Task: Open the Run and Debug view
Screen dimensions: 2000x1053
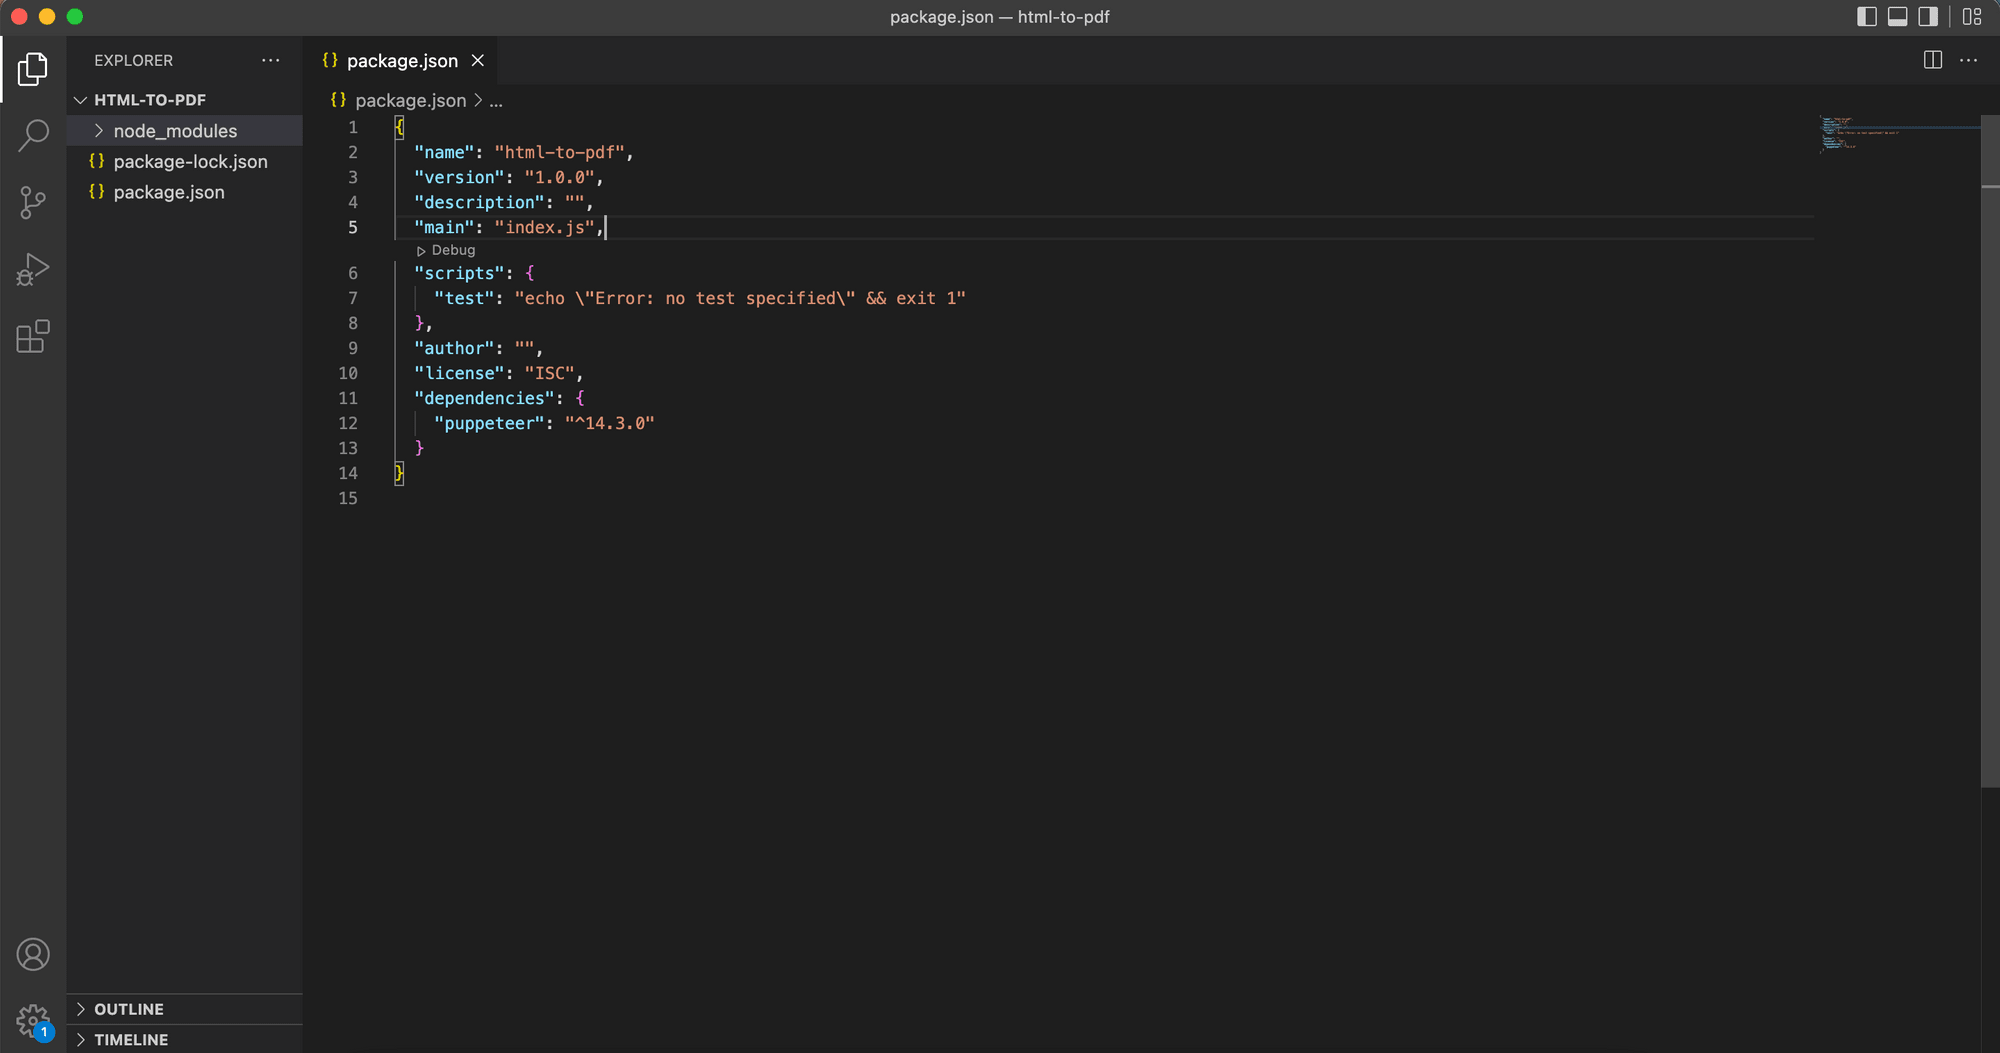Action: pos(33,270)
